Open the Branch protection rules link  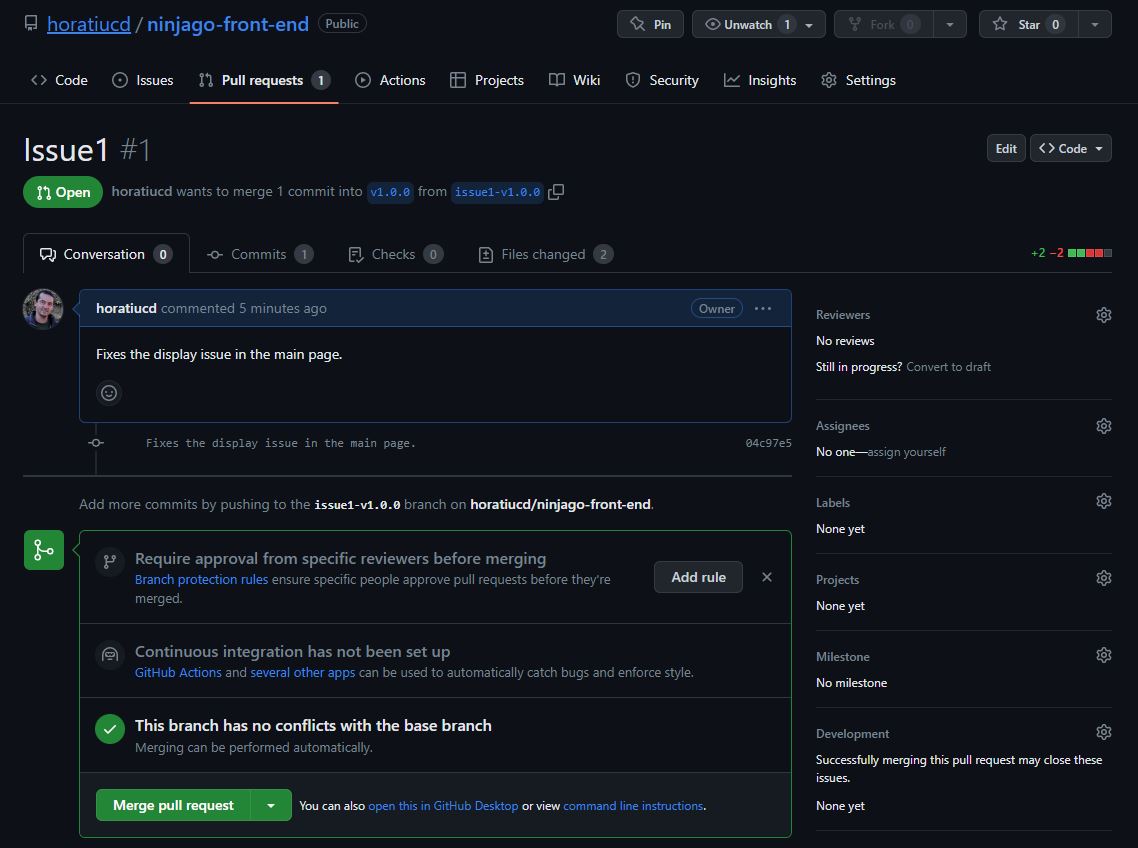tap(201, 579)
